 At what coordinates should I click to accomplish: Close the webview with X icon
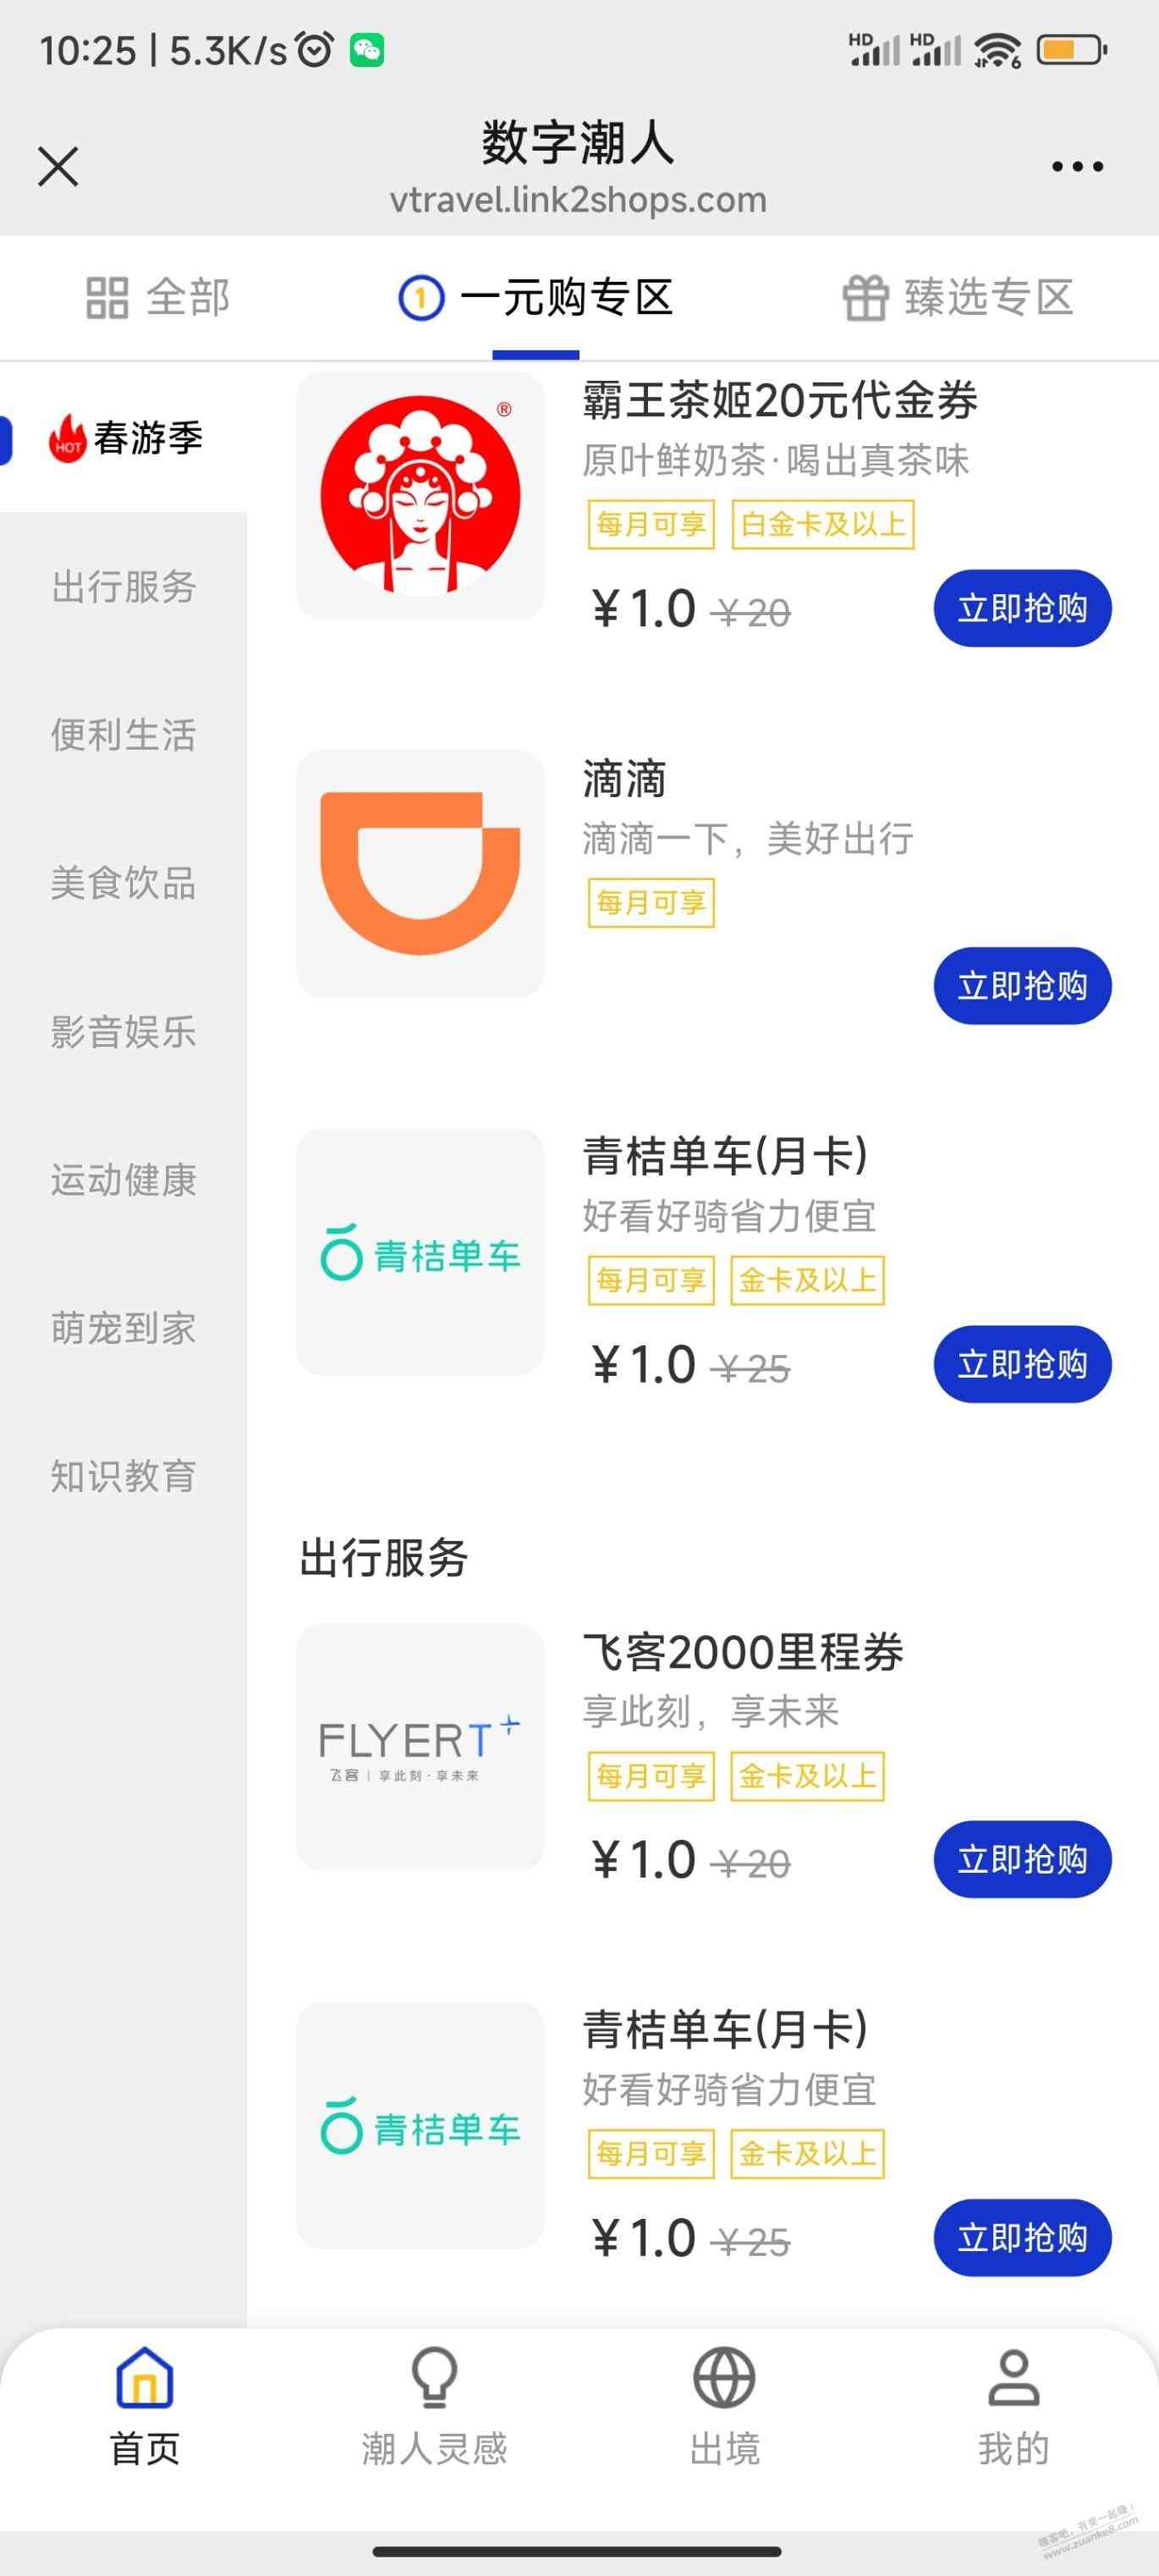(58, 166)
